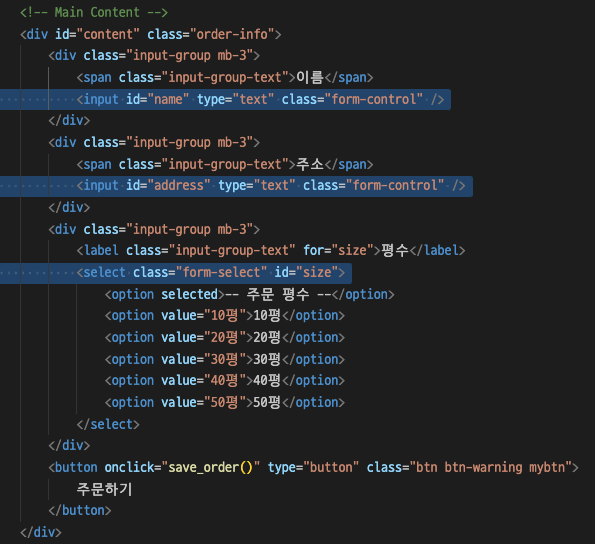Click the closing </select> tag

[108, 424]
